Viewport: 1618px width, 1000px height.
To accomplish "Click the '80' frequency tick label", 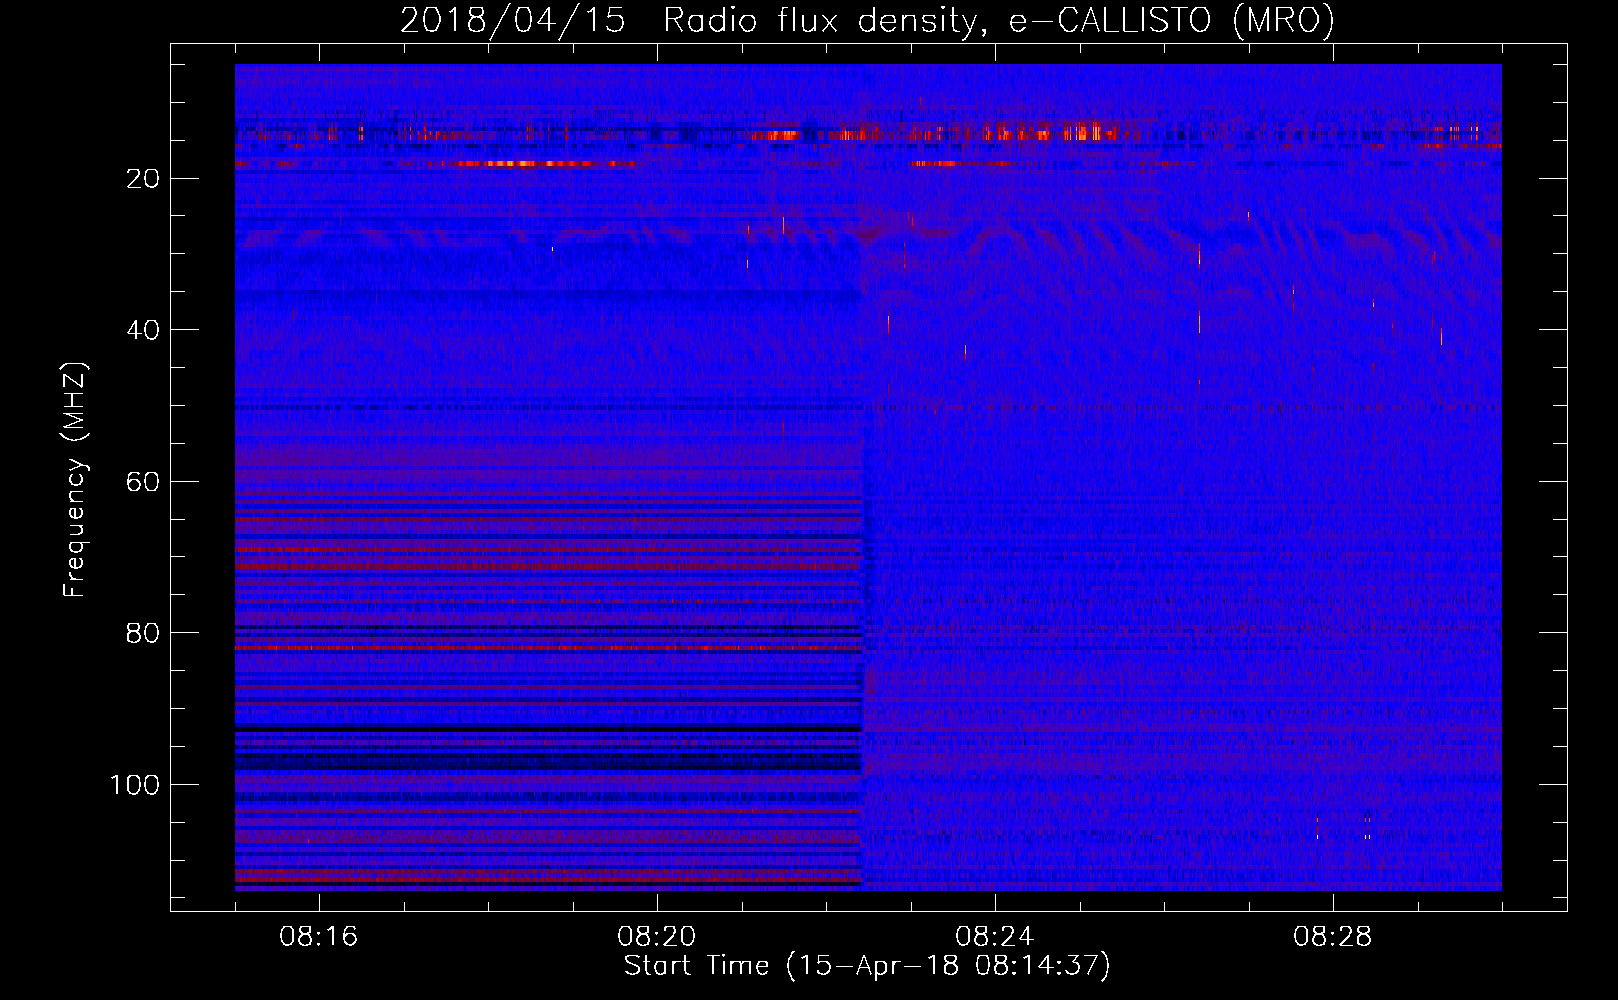I will [x=143, y=633].
